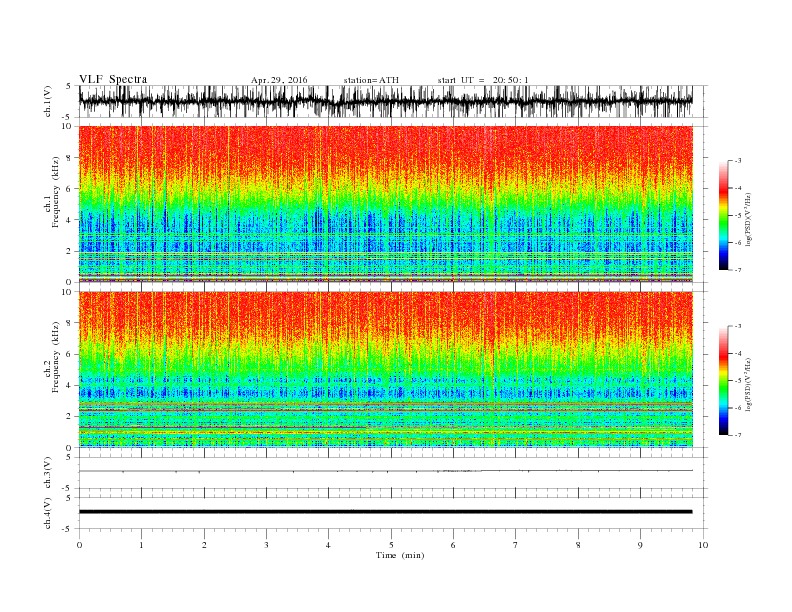792x612 pixels.
Task: Click the thick black ch.4 voltage trace
Action: pyautogui.click(x=385, y=512)
